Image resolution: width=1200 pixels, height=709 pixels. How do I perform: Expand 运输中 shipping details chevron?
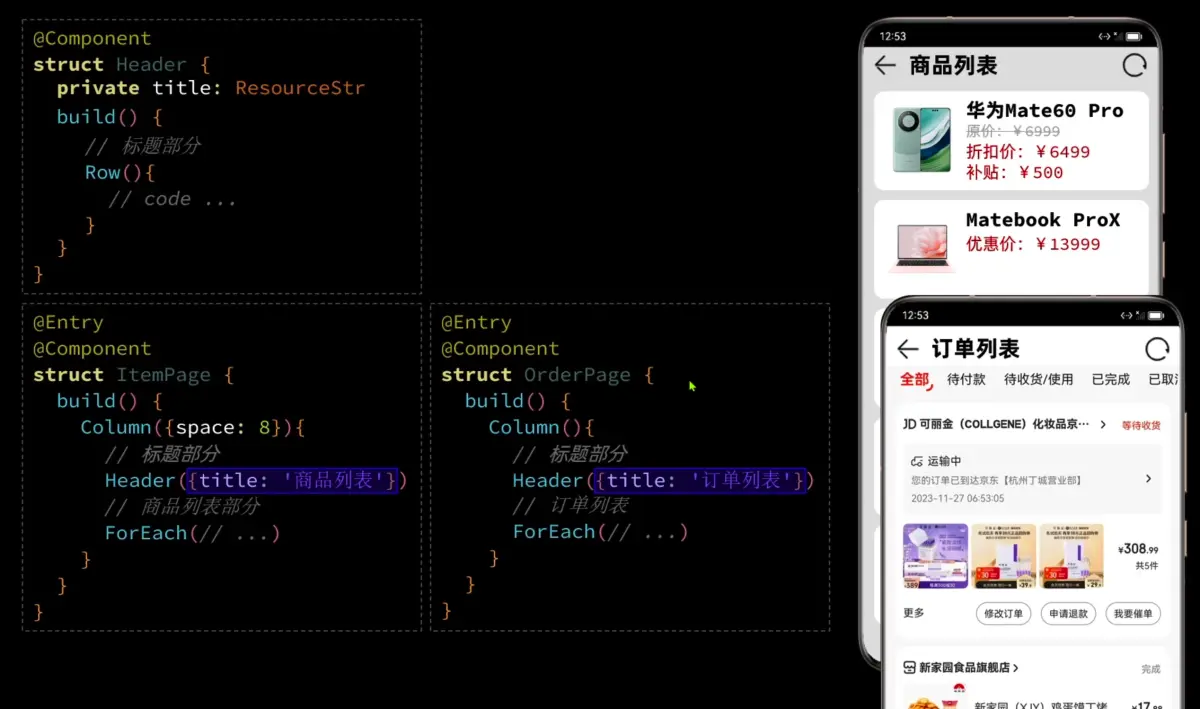1148,479
